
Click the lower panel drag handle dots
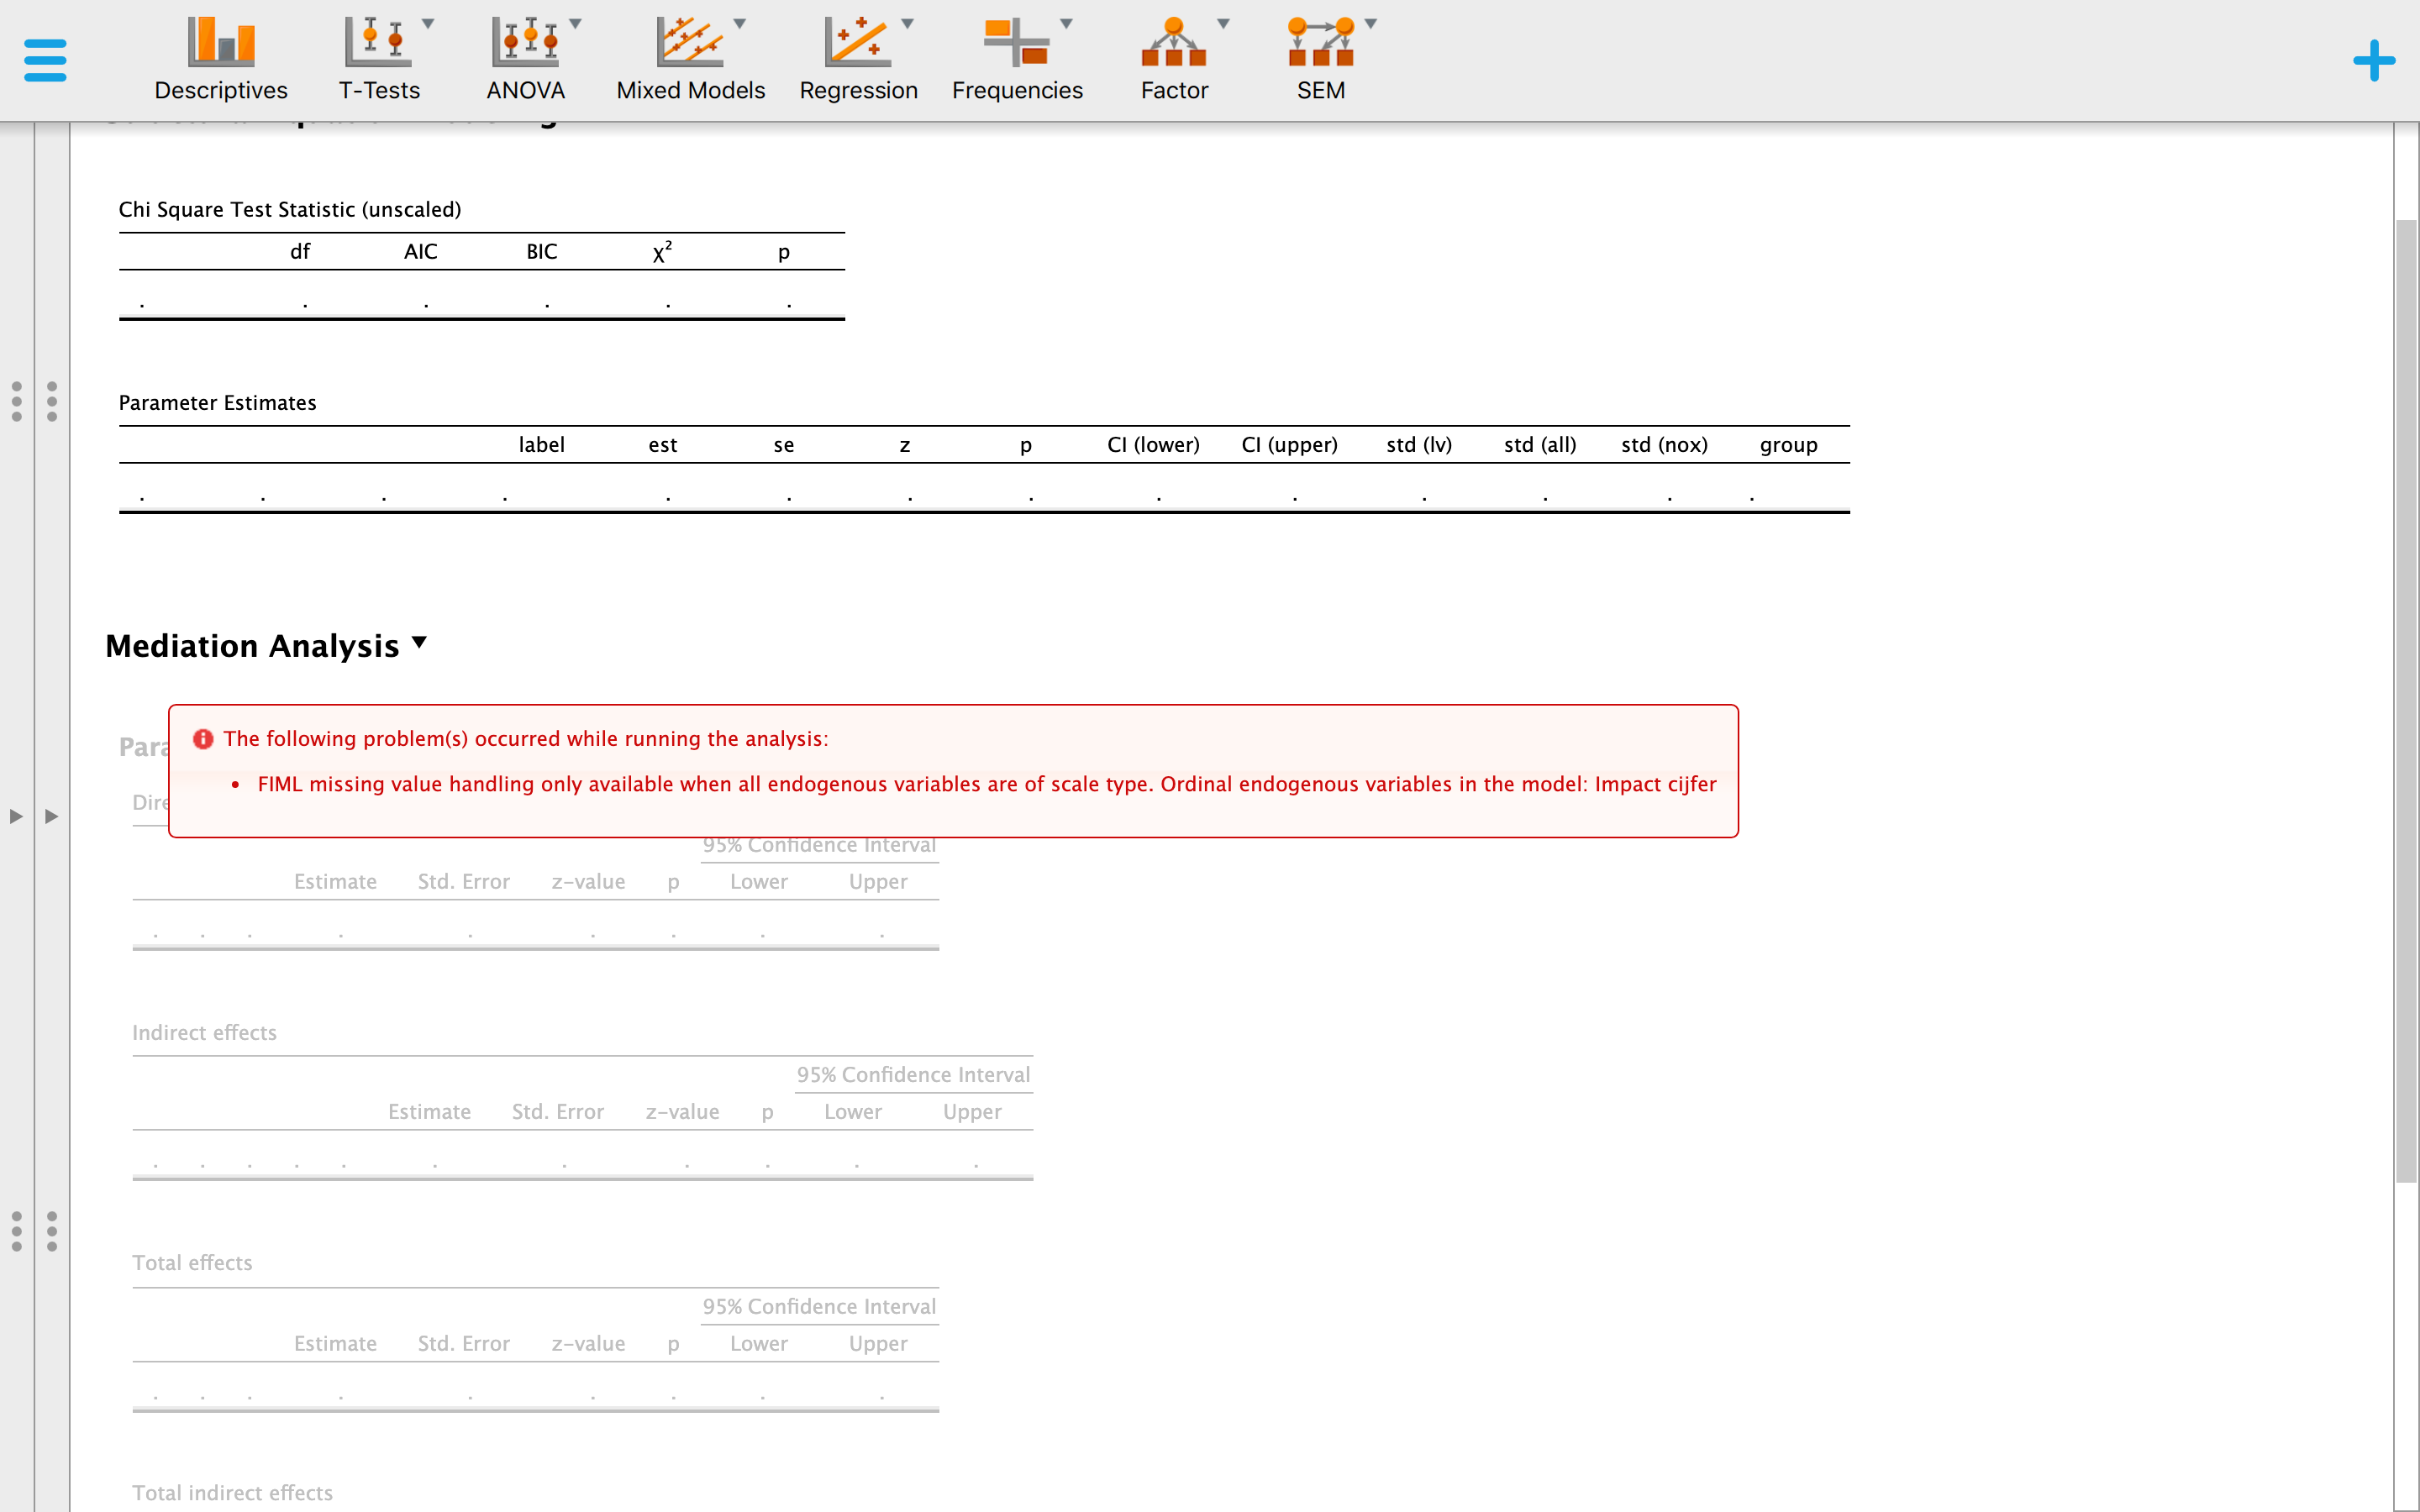click(52, 1231)
